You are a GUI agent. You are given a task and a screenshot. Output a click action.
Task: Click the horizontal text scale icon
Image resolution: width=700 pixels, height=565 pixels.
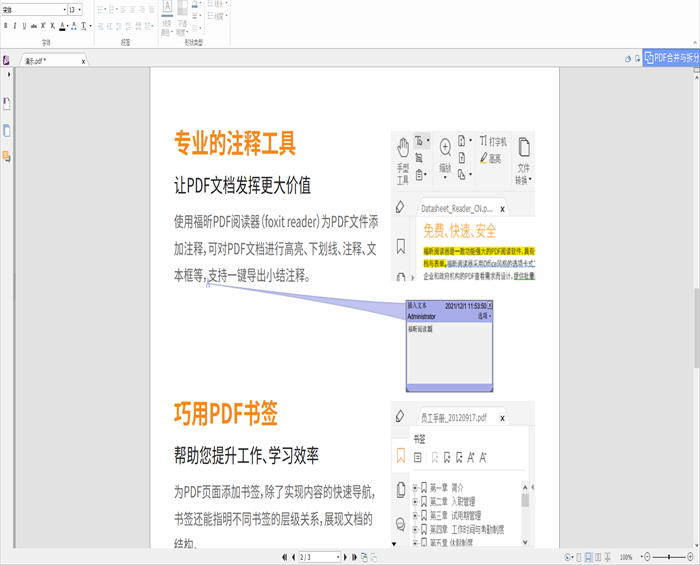83,26
